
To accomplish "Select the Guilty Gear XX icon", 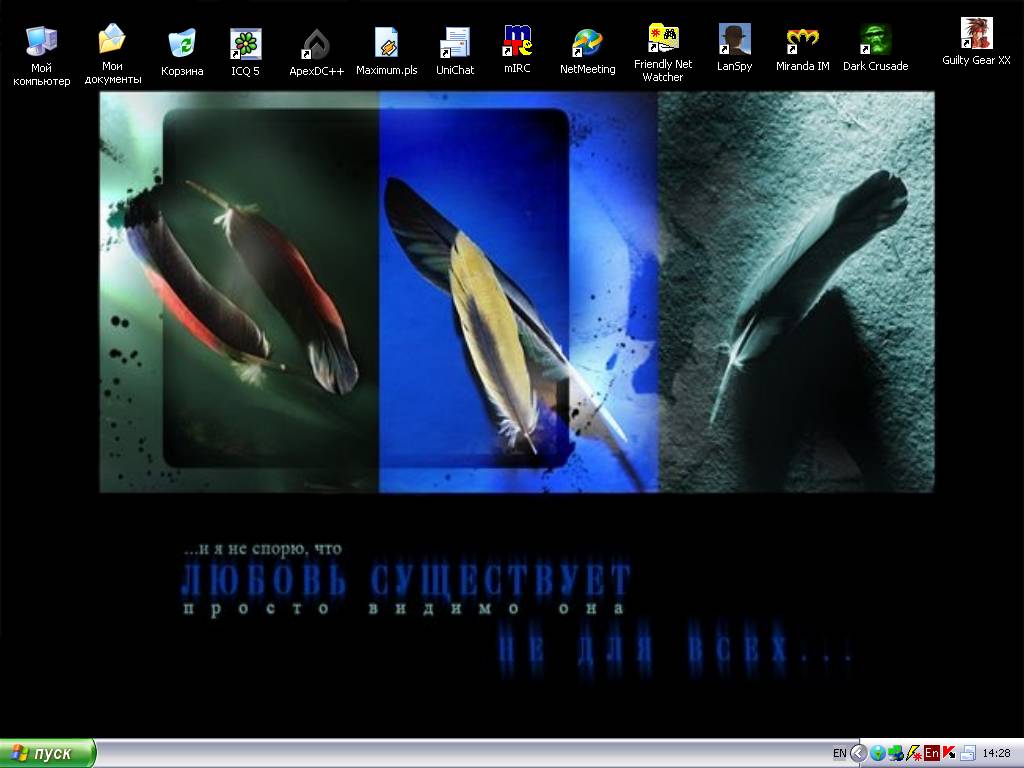I will tap(976, 34).
